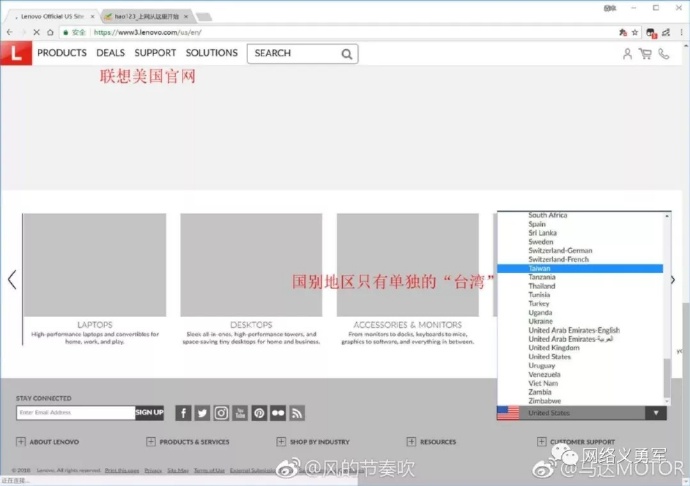This screenshot has height=486, width=690.
Task: Open the PRODUCTS menu
Action: tap(62, 53)
